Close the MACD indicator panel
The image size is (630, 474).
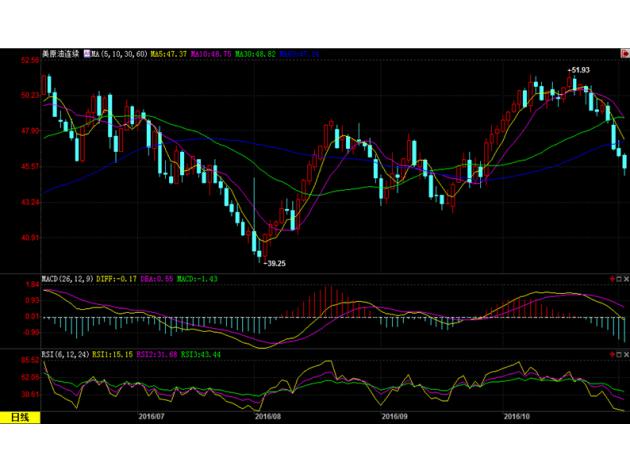[x=626, y=278]
